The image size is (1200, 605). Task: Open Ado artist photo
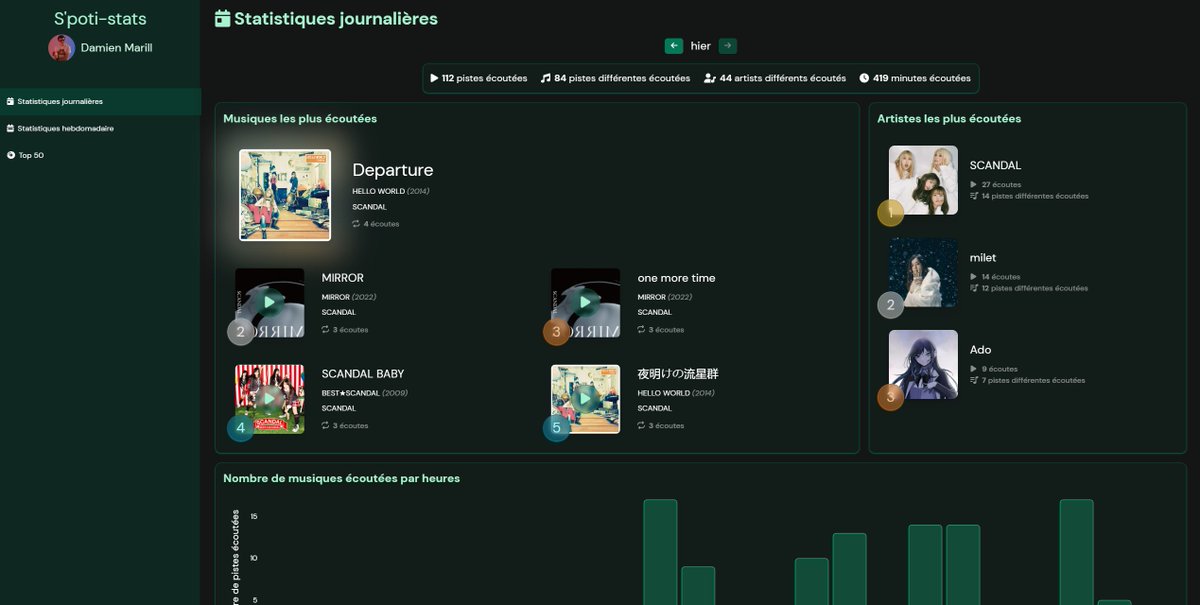tap(923, 364)
